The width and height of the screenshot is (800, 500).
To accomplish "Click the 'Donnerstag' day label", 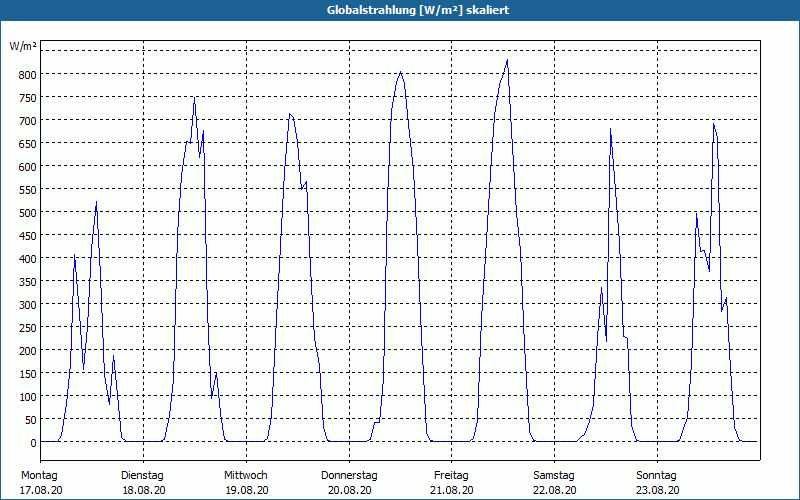I will pyautogui.click(x=349, y=476).
